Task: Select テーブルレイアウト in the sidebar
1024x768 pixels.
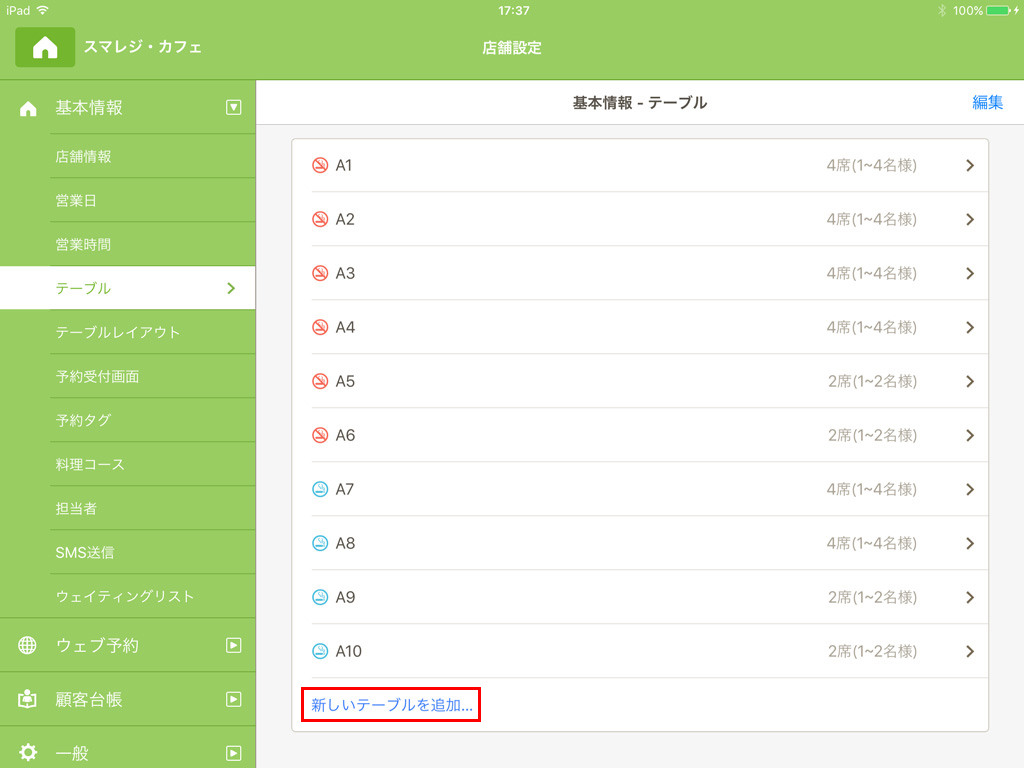Action: click(127, 332)
